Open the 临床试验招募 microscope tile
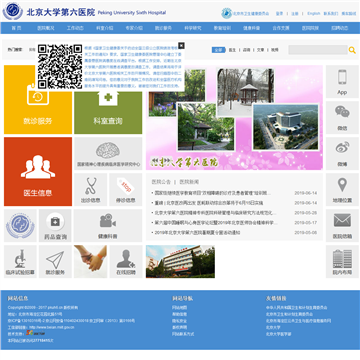360x360 pixels. point(20,262)
